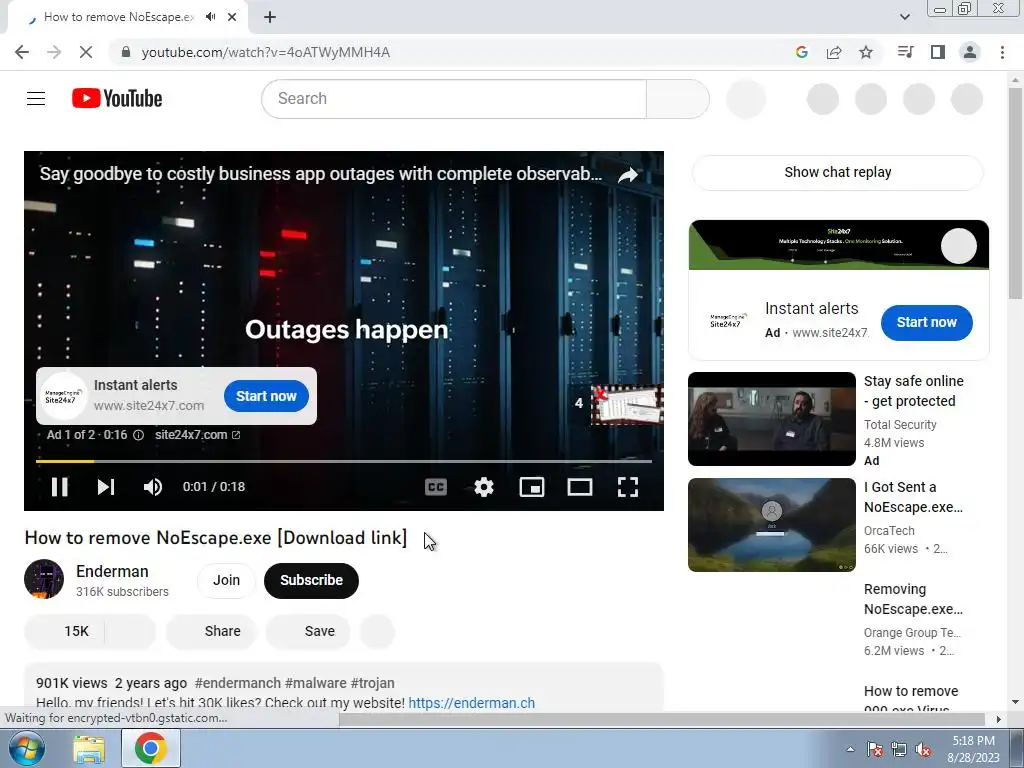Mute the video player volume
Image resolution: width=1024 pixels, height=768 pixels.
153,487
